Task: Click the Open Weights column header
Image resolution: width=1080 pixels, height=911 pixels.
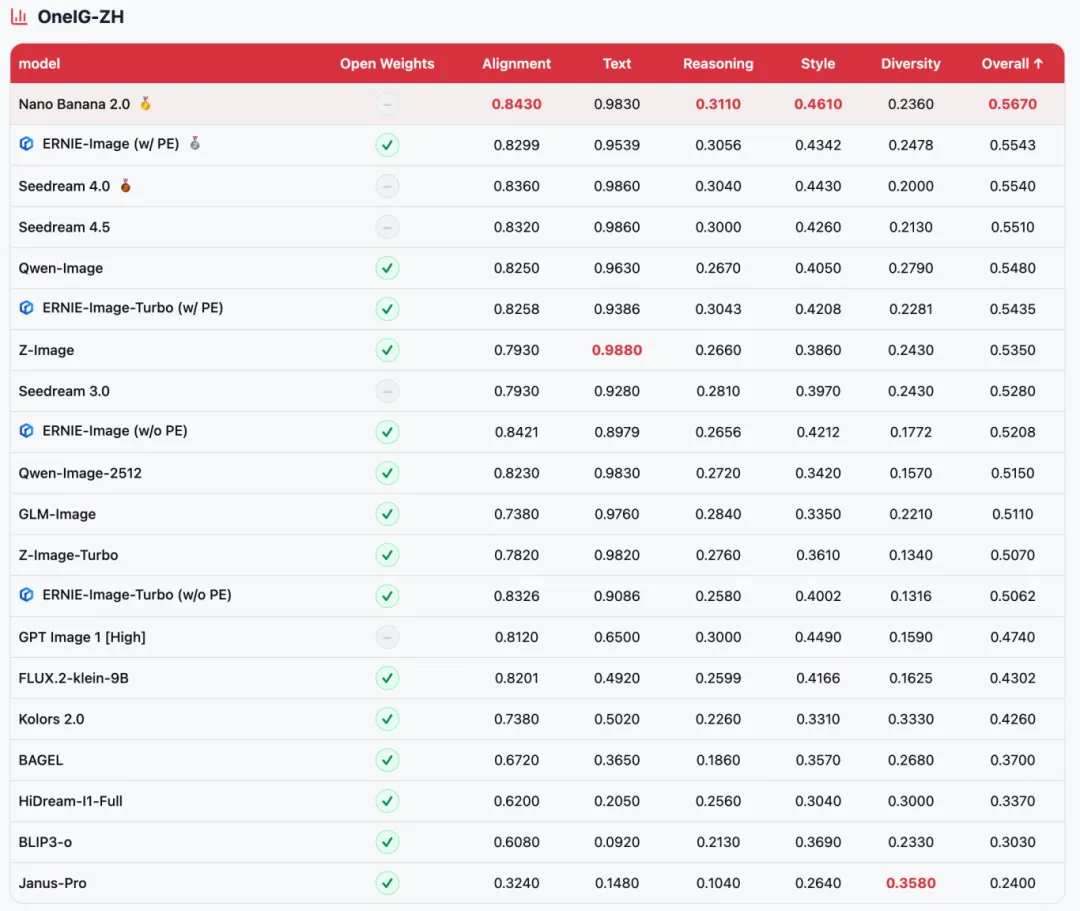Action: point(387,63)
